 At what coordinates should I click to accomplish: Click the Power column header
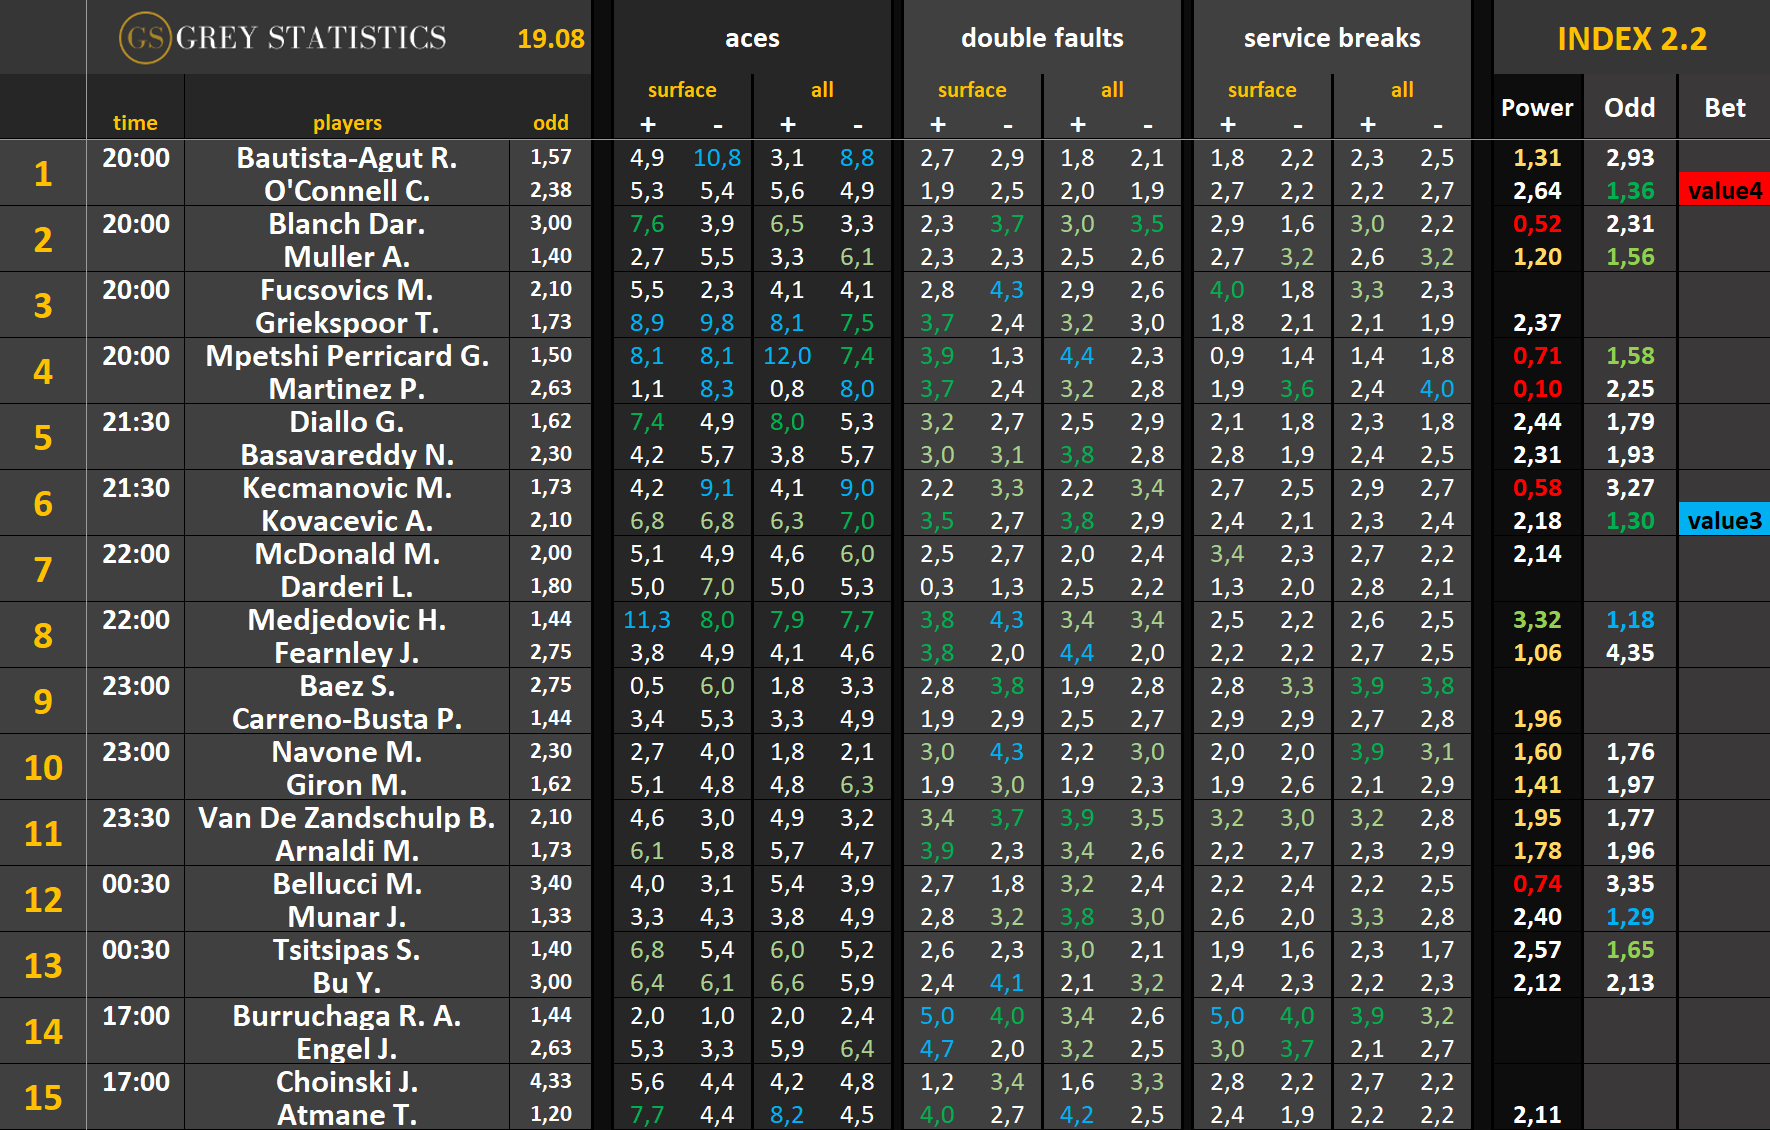1537,108
